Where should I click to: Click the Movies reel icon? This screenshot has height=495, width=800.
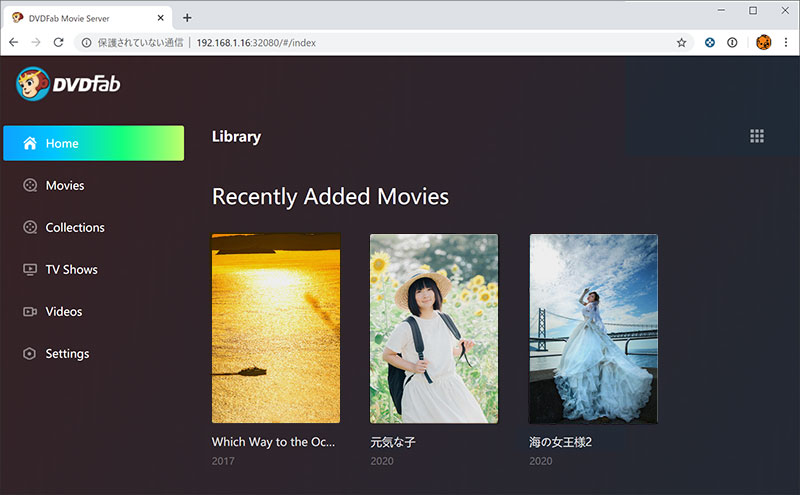coord(30,185)
